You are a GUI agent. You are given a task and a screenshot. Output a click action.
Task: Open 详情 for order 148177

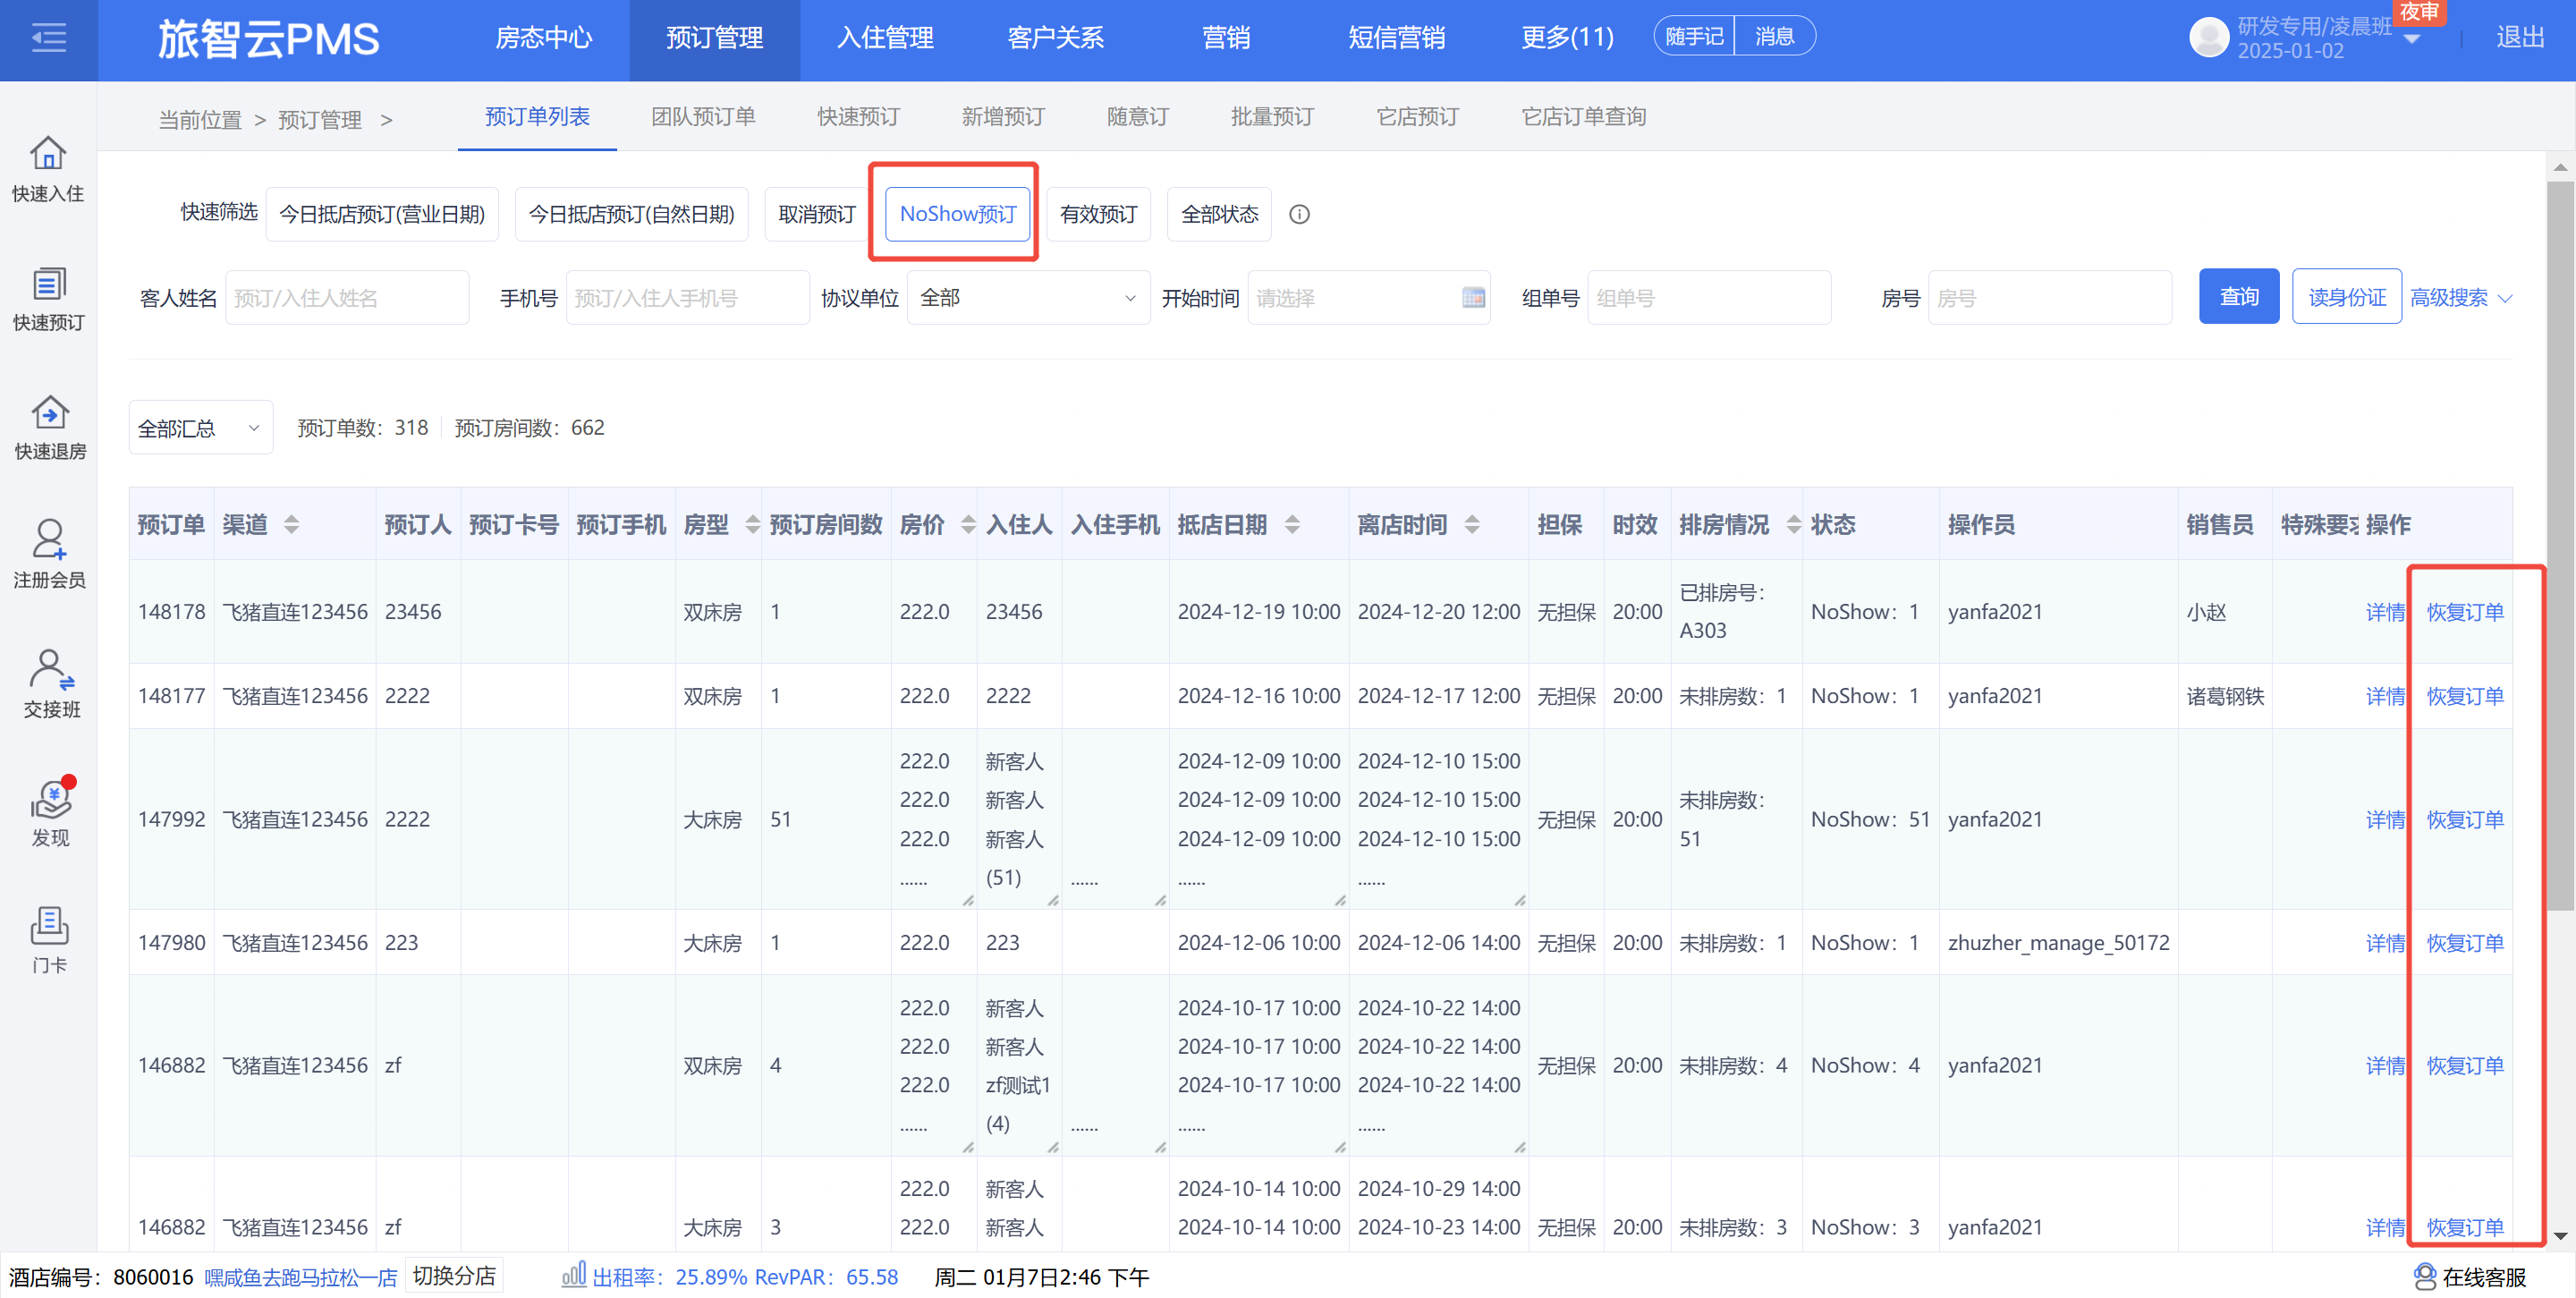(x=2385, y=696)
